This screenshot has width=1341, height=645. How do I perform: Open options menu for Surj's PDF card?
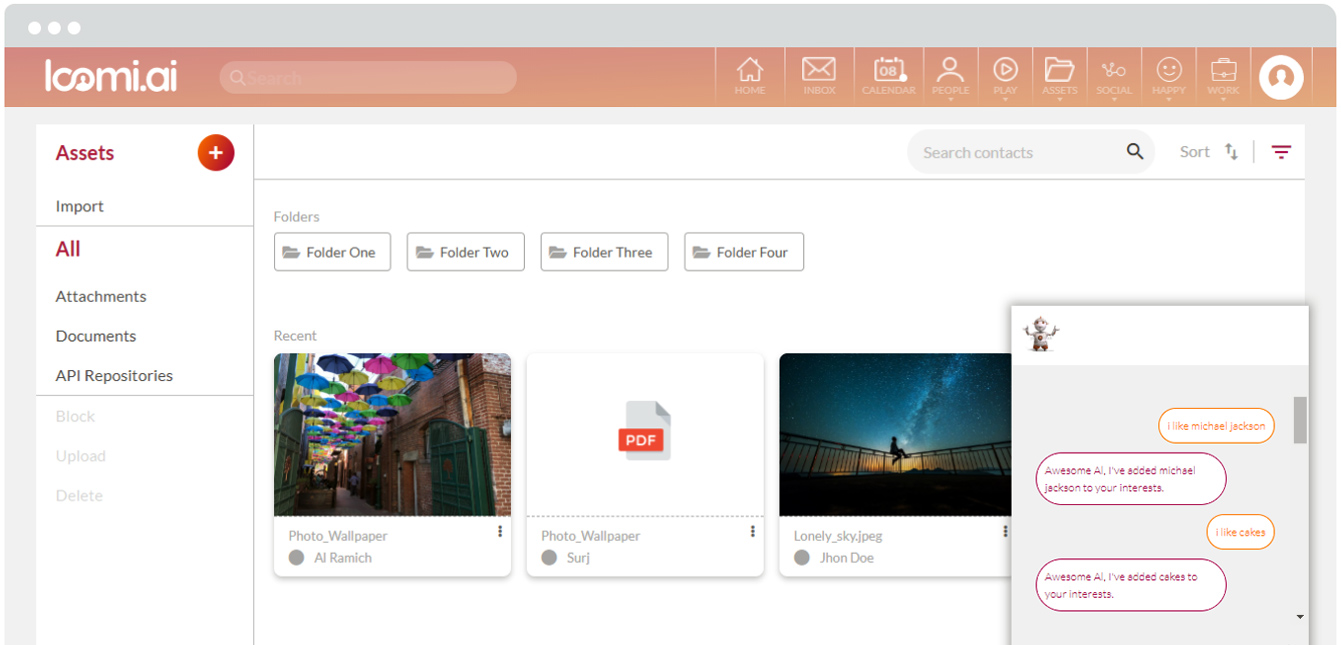point(752,532)
